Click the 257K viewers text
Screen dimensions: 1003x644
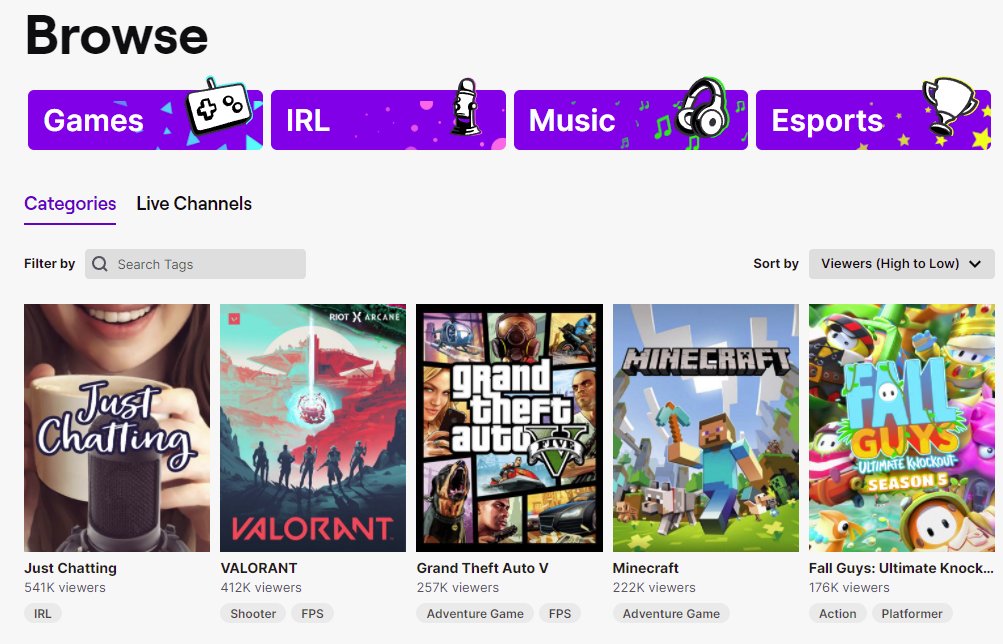click(457, 587)
